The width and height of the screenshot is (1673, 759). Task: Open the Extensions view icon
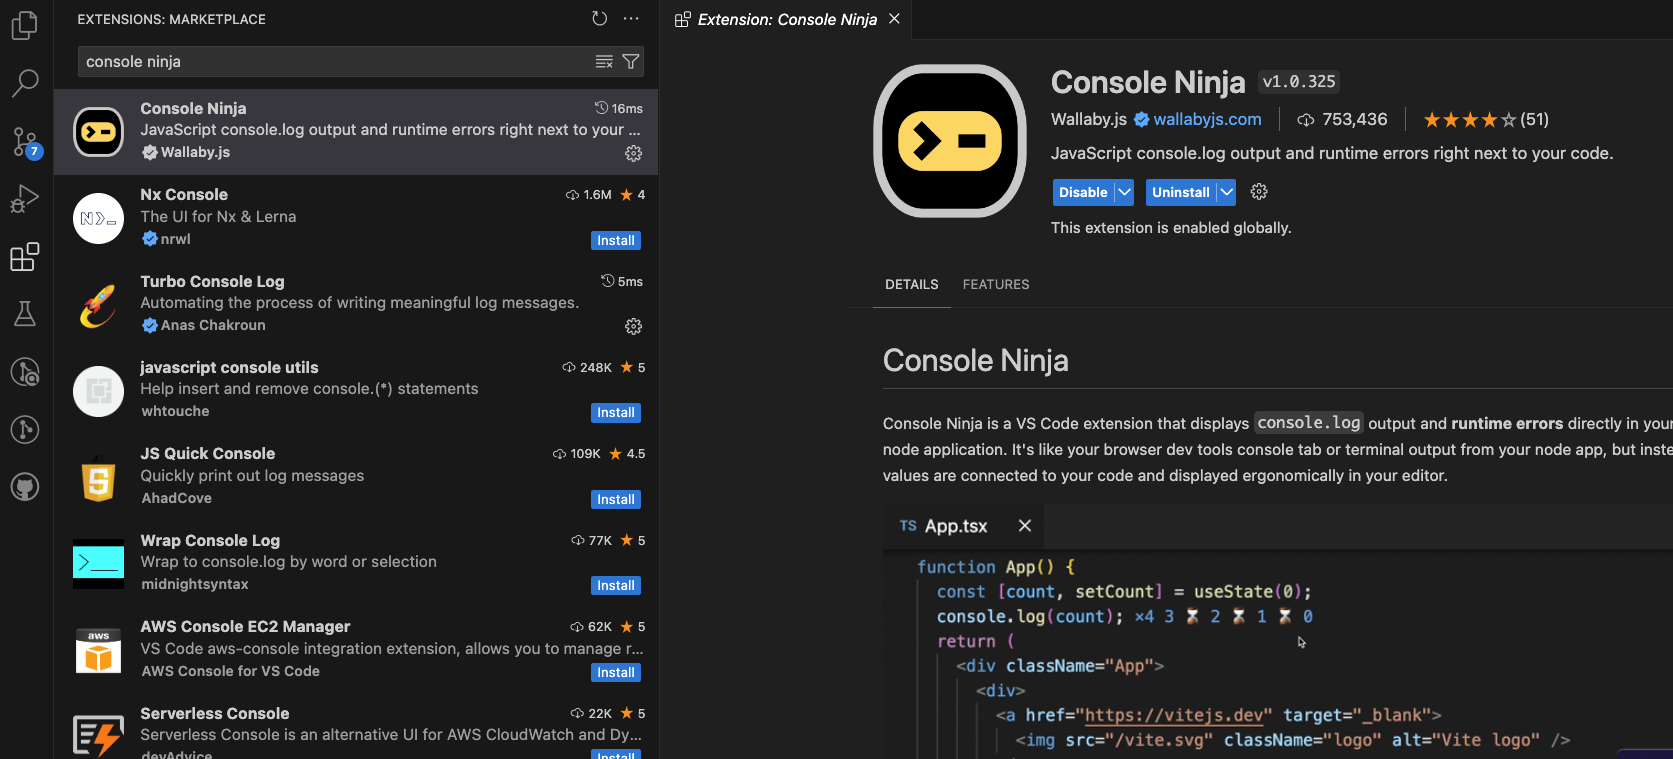tap(25, 257)
